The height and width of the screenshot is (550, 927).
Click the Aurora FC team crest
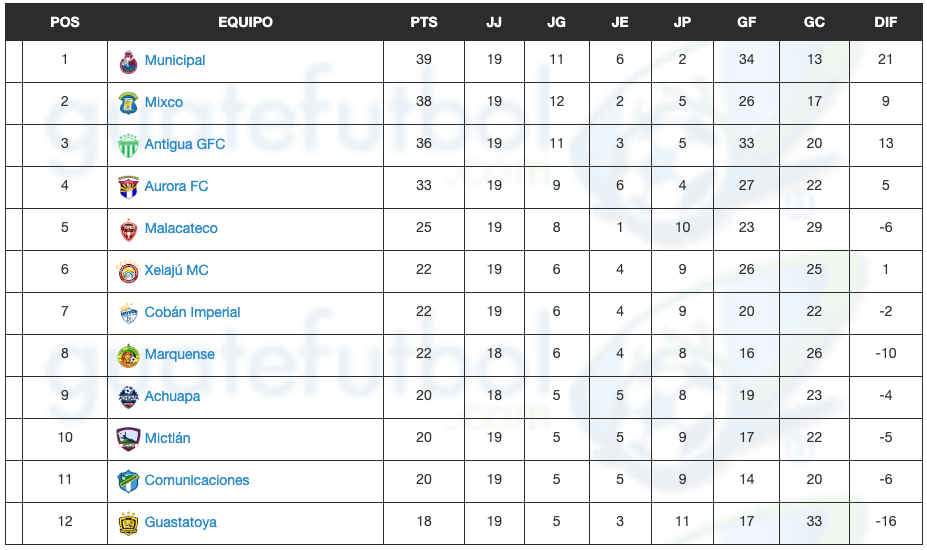point(128,187)
